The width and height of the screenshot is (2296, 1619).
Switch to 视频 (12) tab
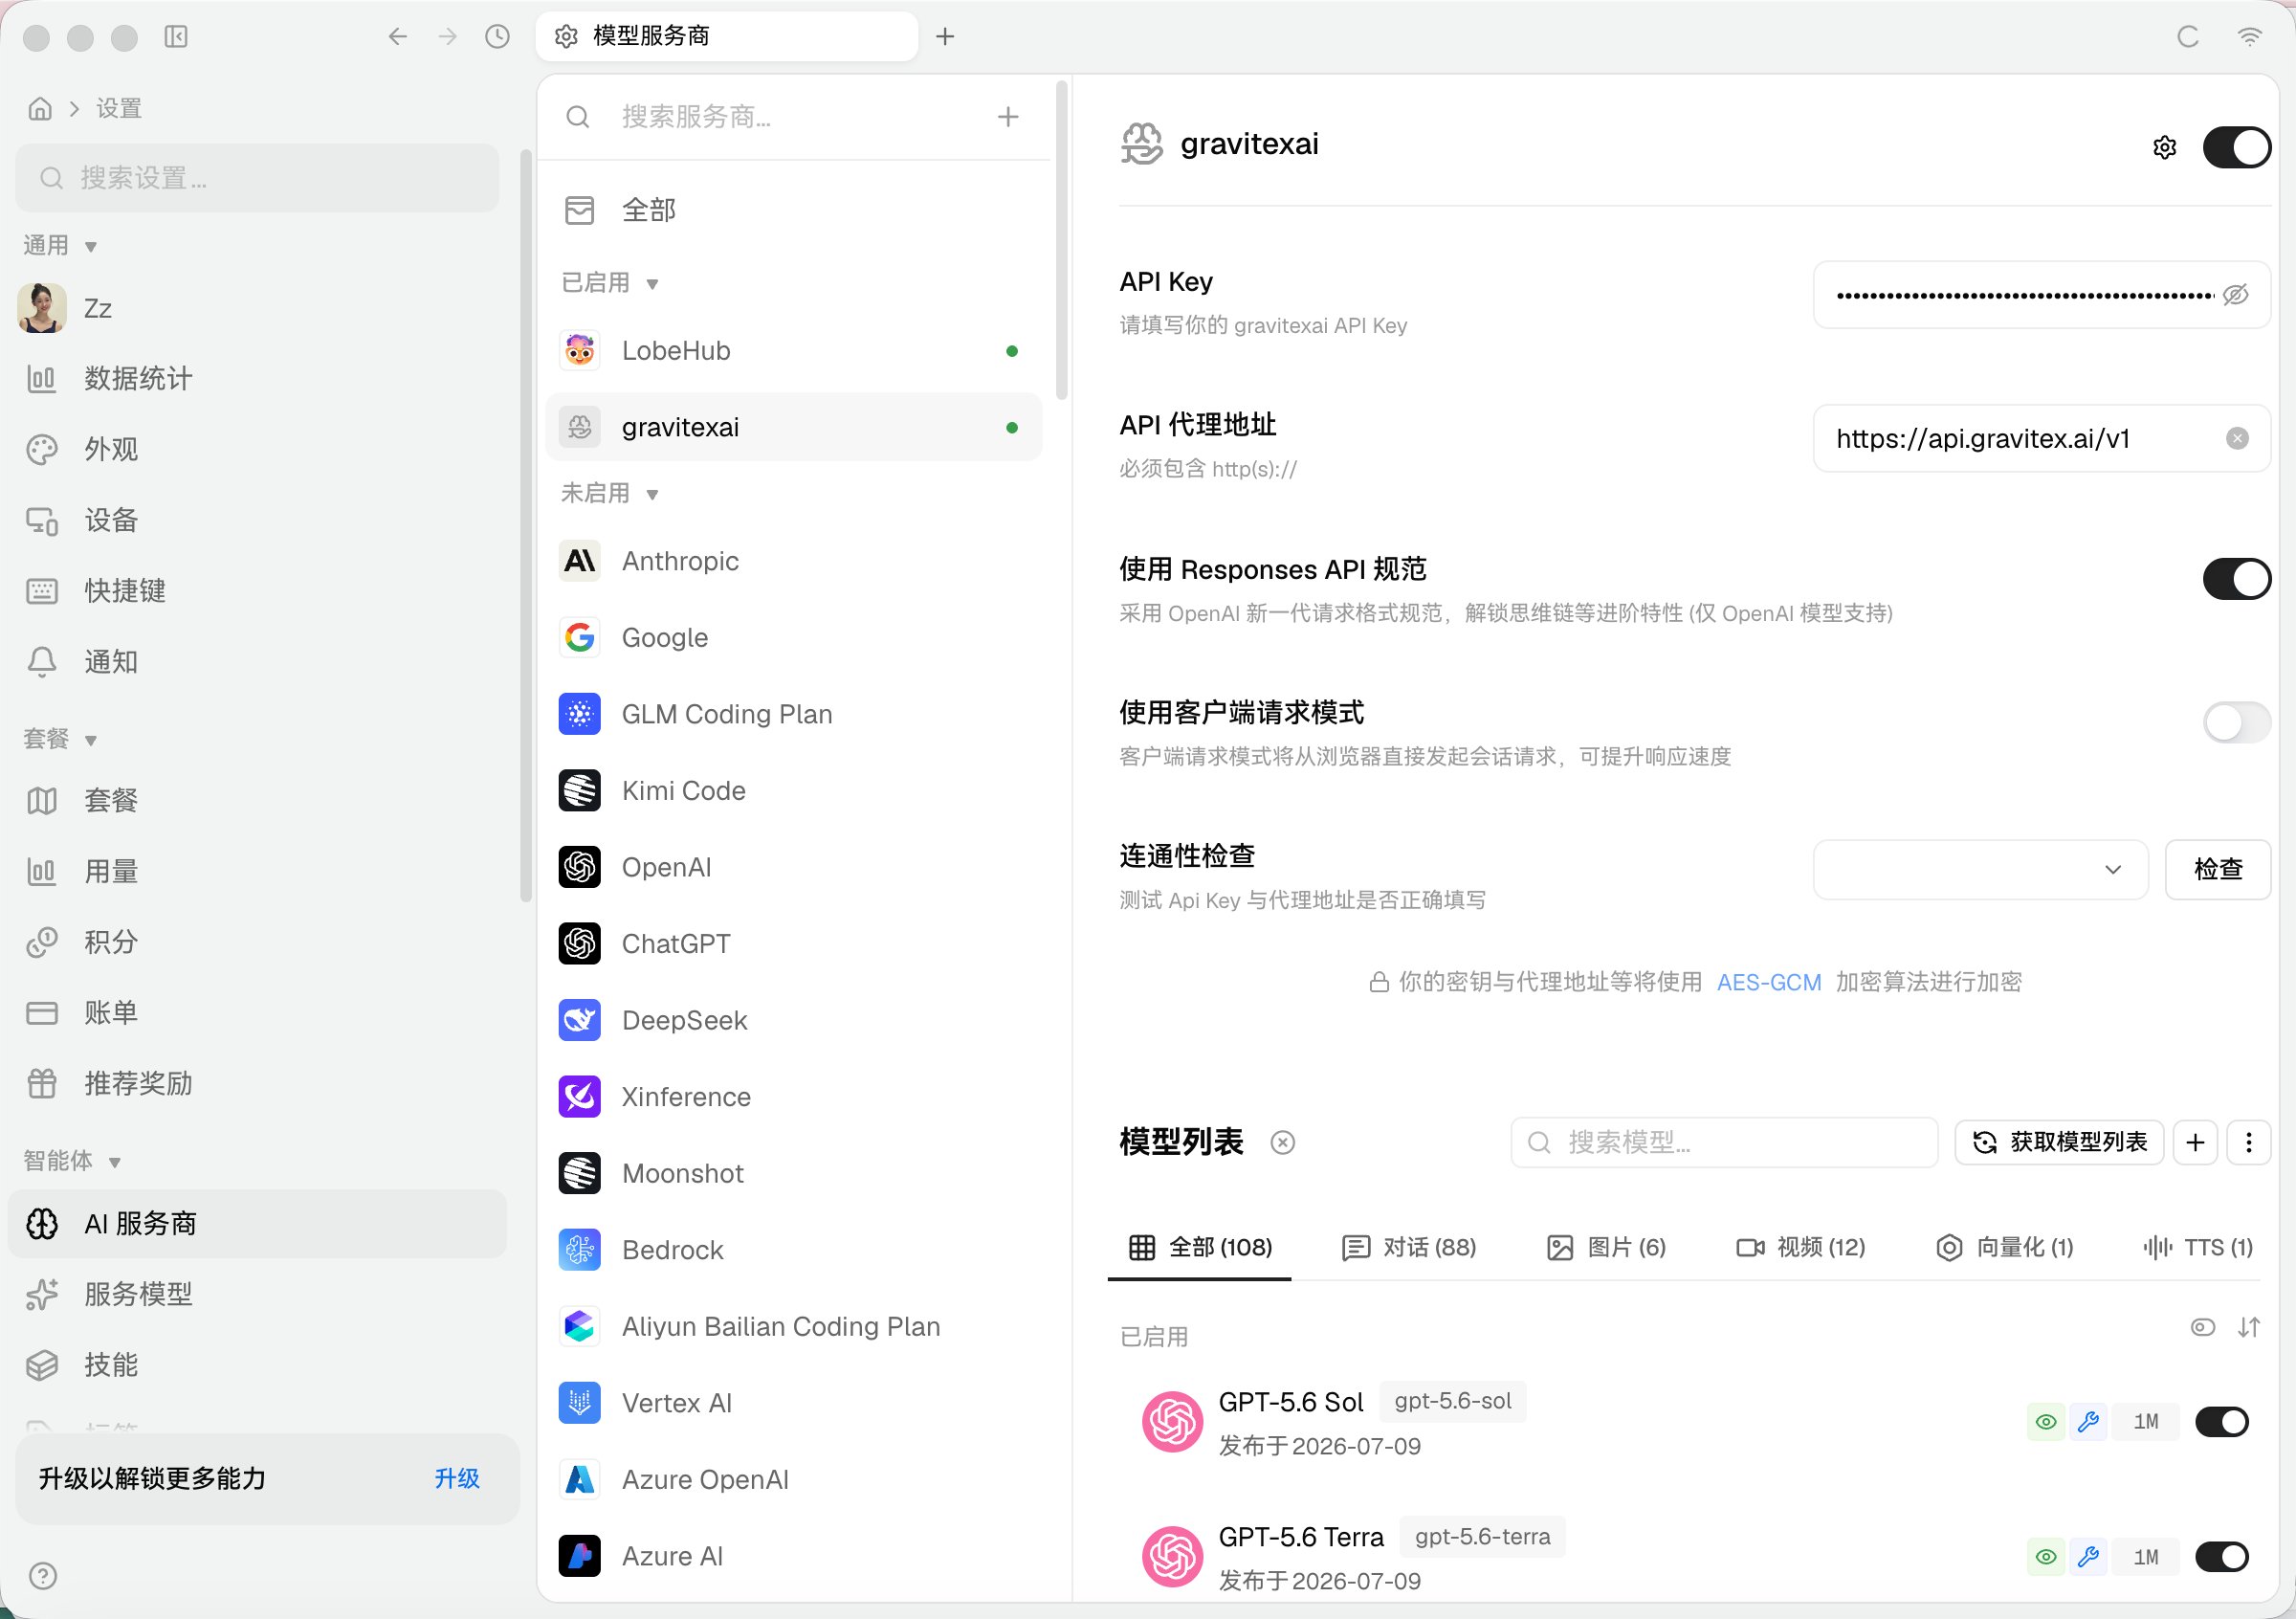1800,1247
